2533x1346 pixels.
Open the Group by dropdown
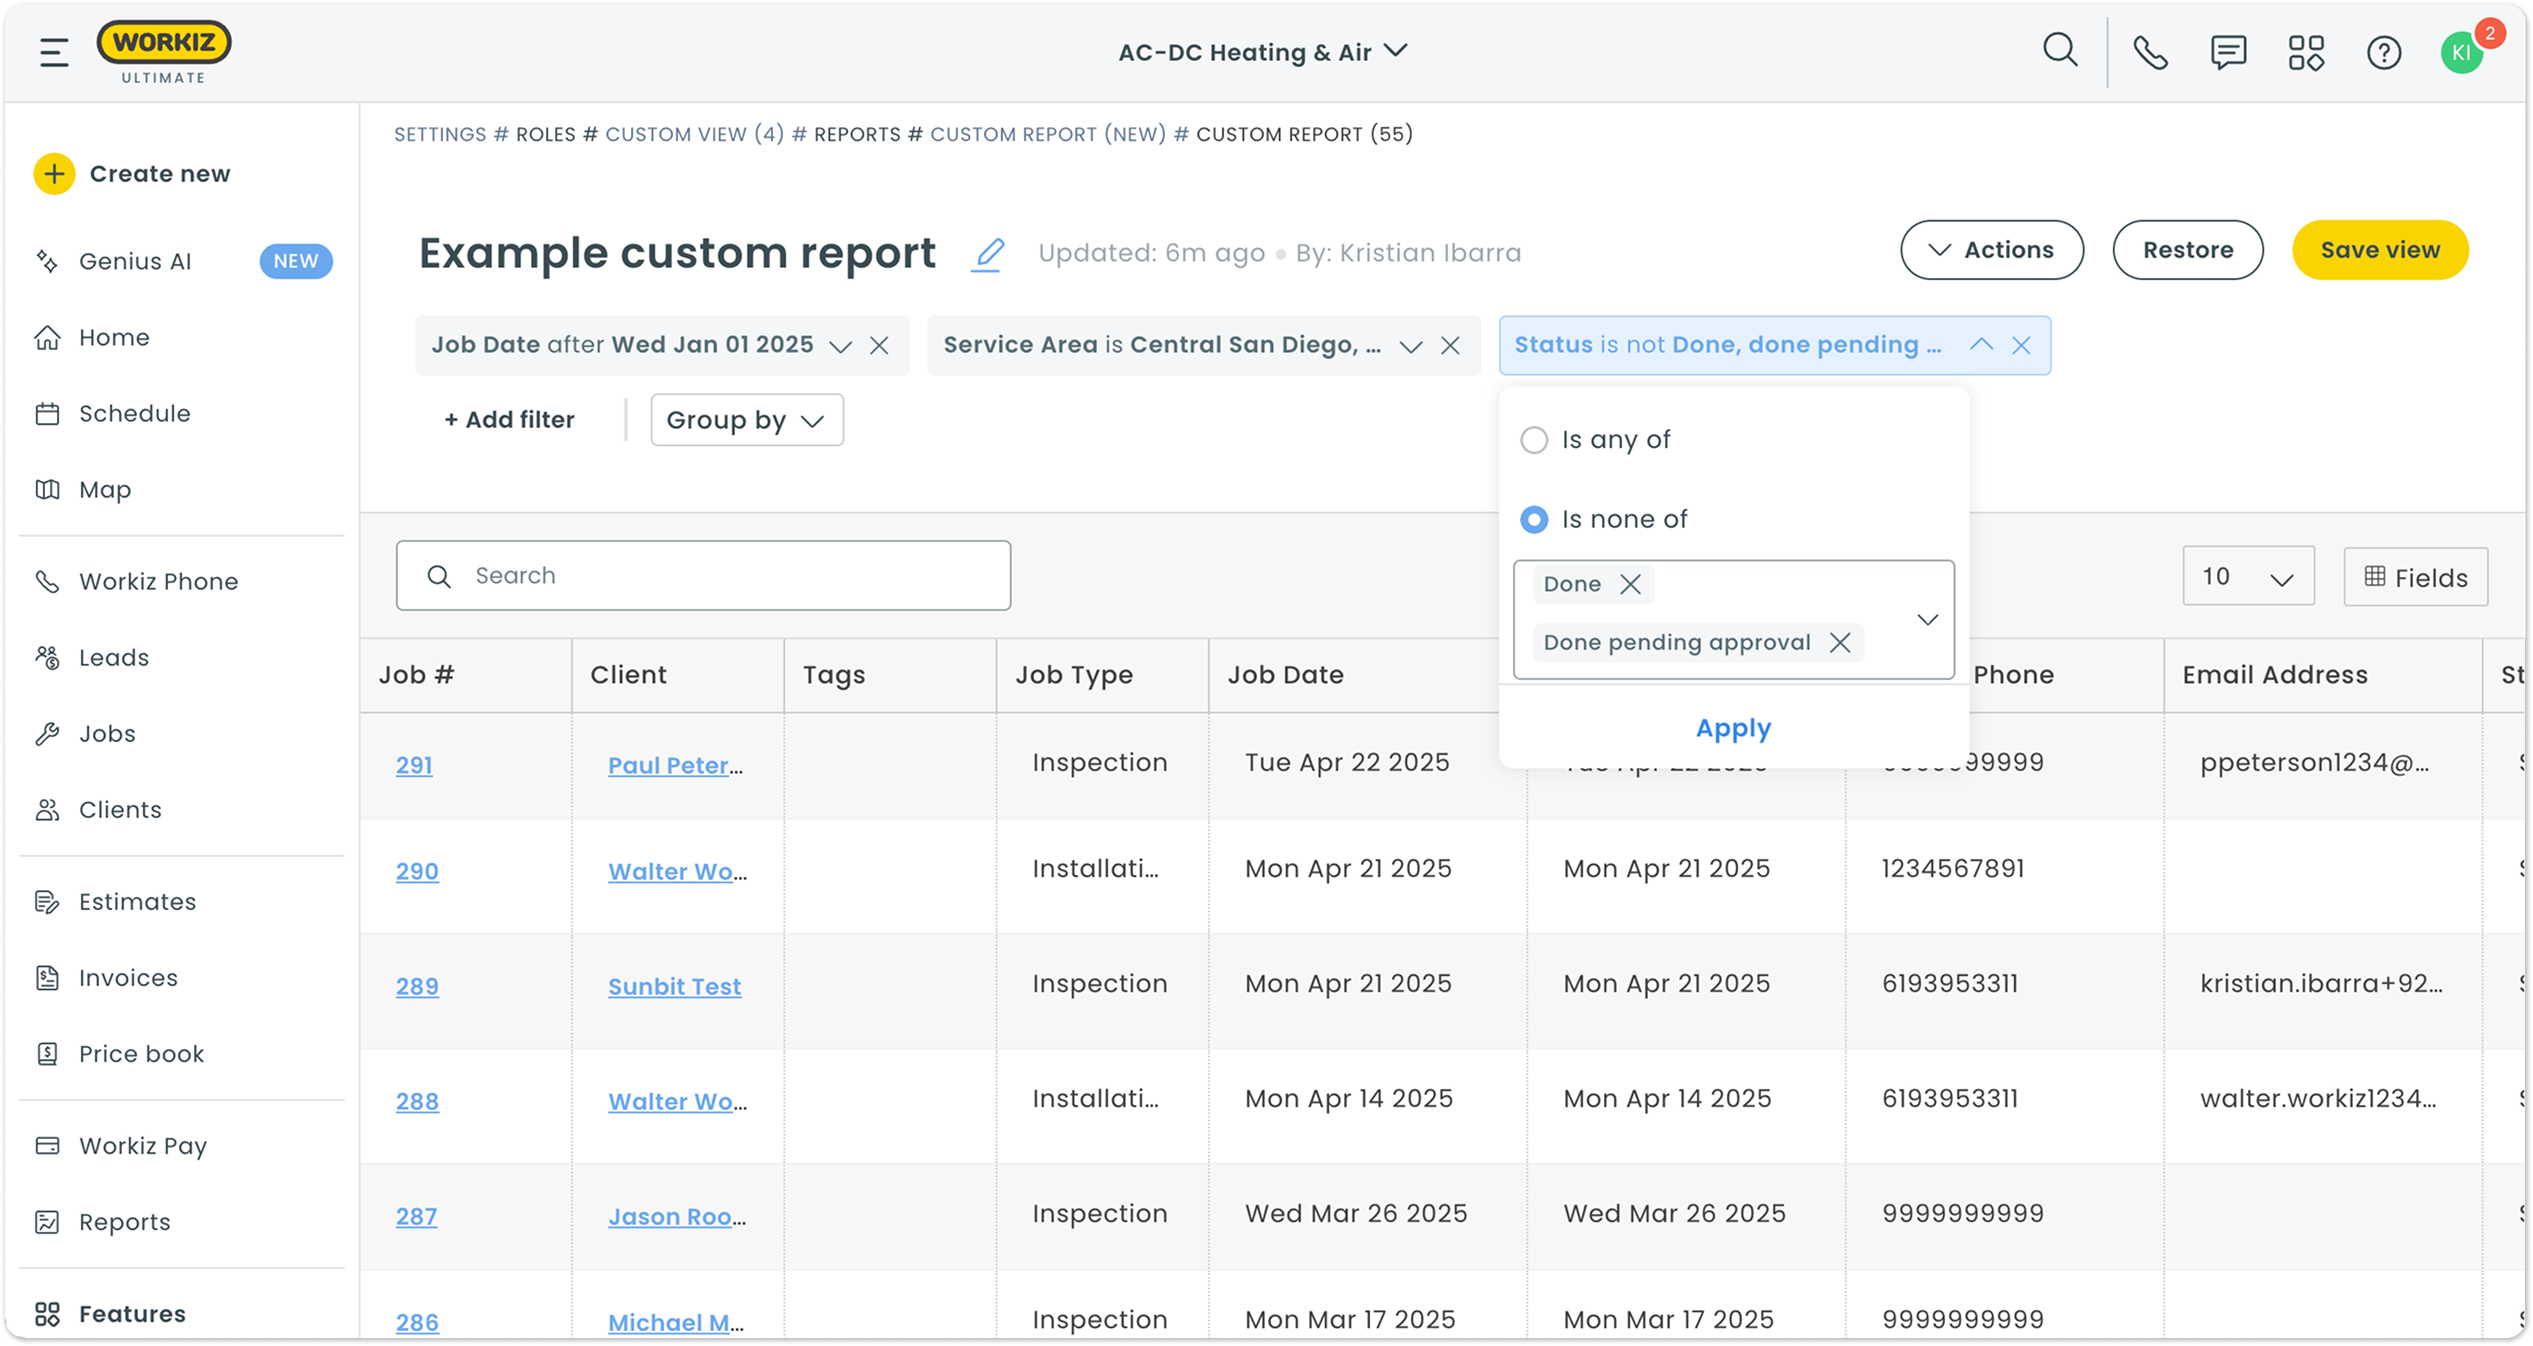pyautogui.click(x=747, y=420)
